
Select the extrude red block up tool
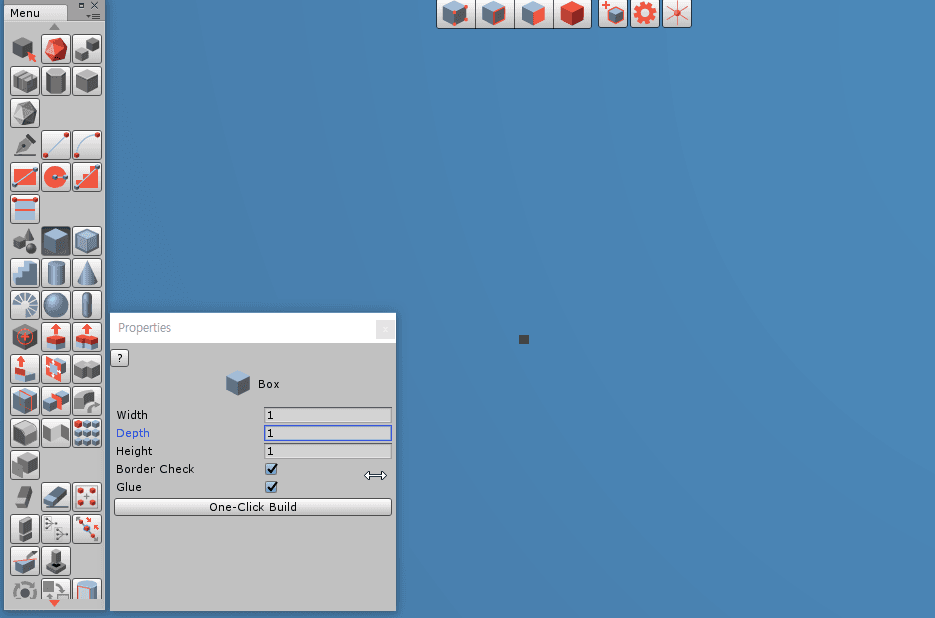56,337
